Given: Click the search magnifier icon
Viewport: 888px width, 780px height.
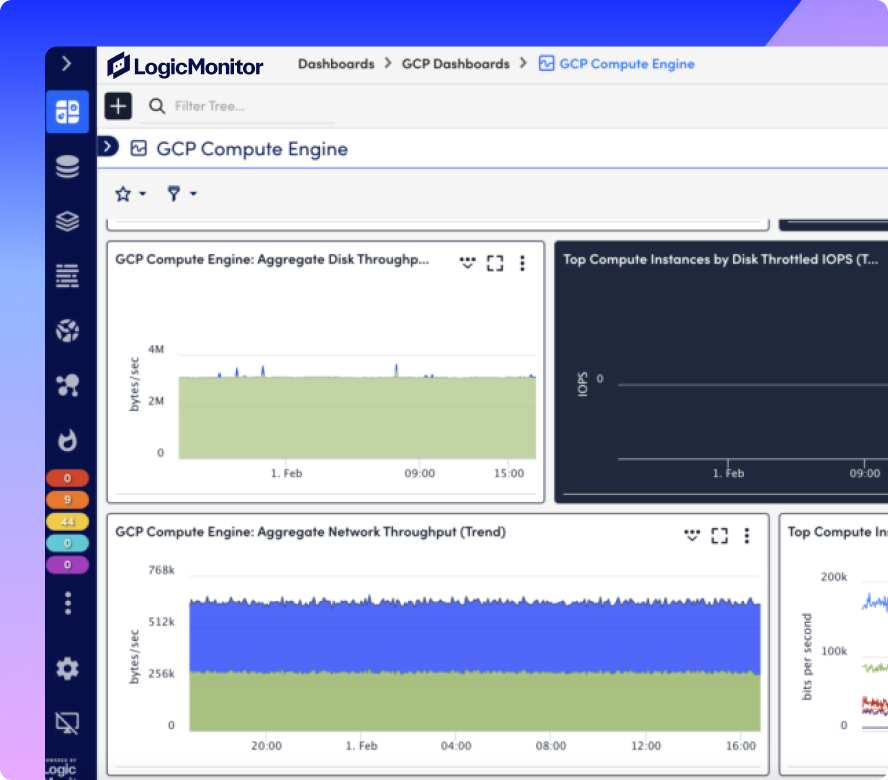Looking at the screenshot, I should click(x=157, y=106).
